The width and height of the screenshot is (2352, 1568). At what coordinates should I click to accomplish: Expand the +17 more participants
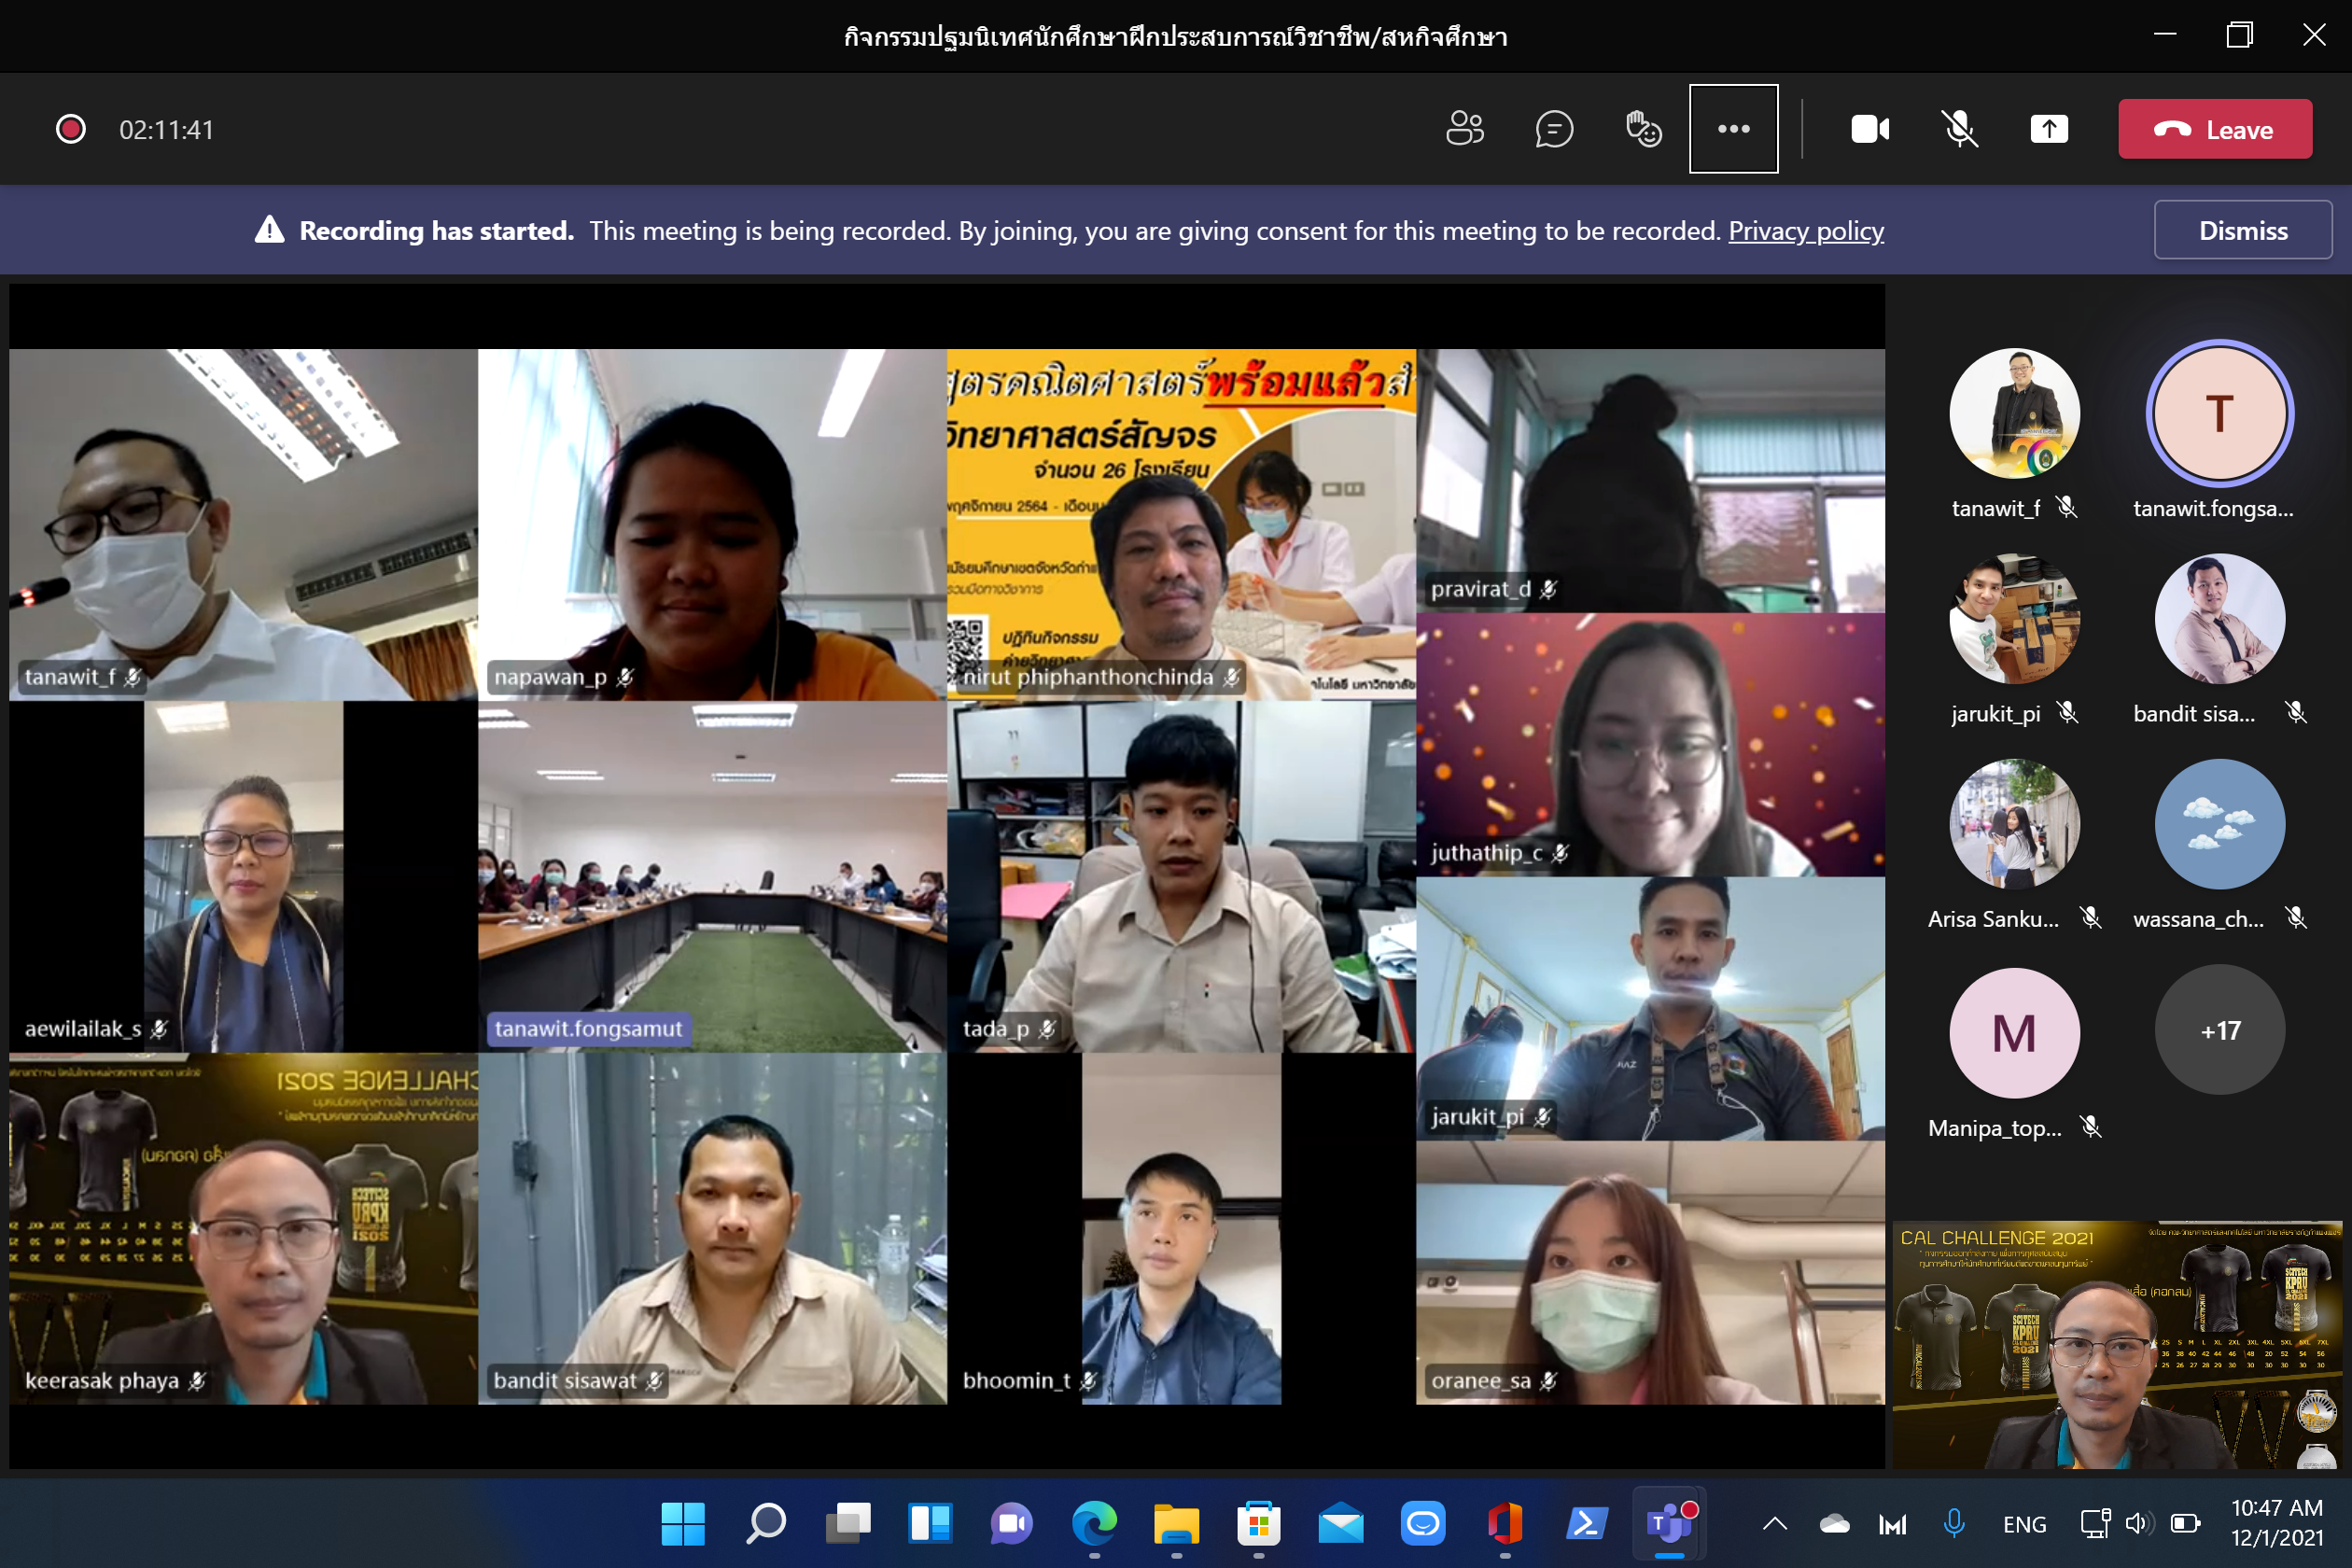click(x=2219, y=1030)
